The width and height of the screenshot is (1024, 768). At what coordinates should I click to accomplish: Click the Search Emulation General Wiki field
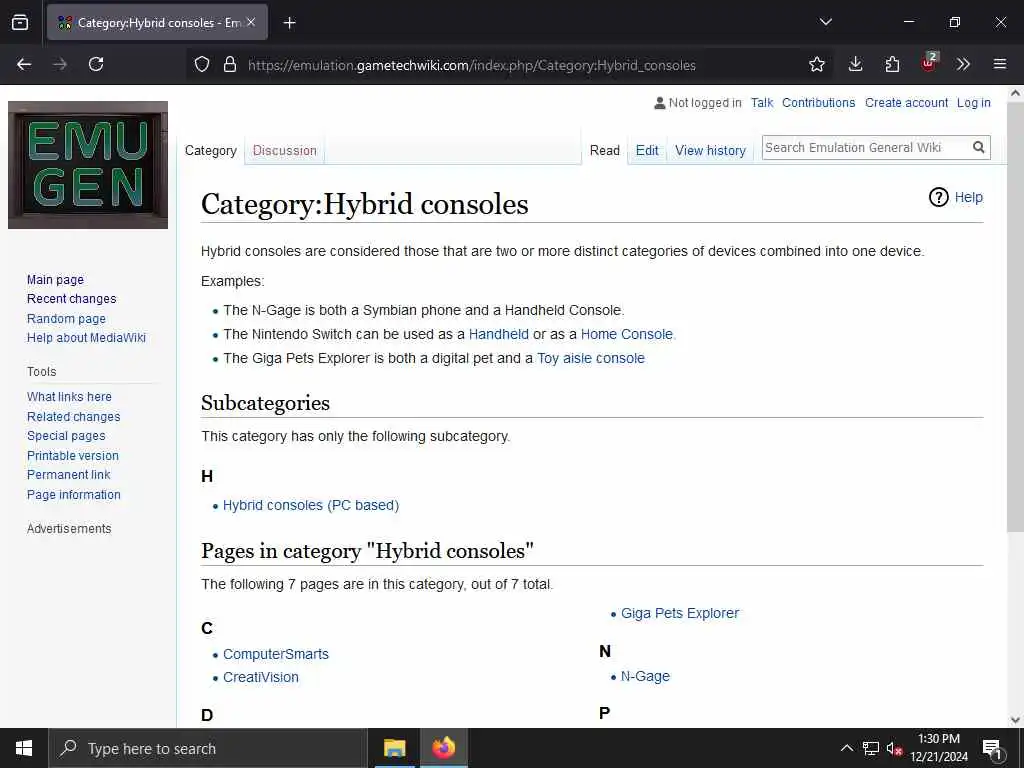865,148
